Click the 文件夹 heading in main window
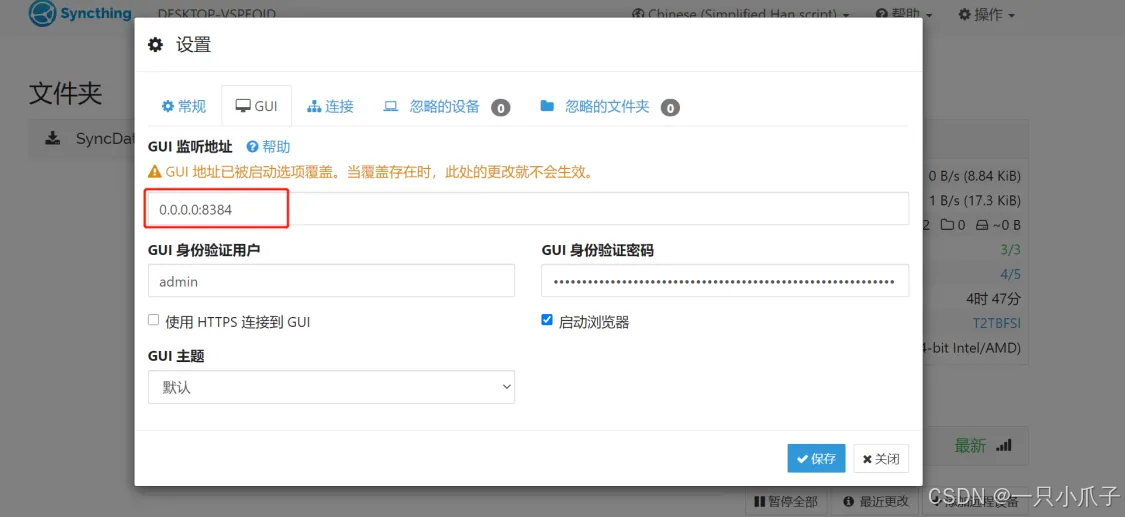The height and width of the screenshot is (517, 1125). (65, 93)
